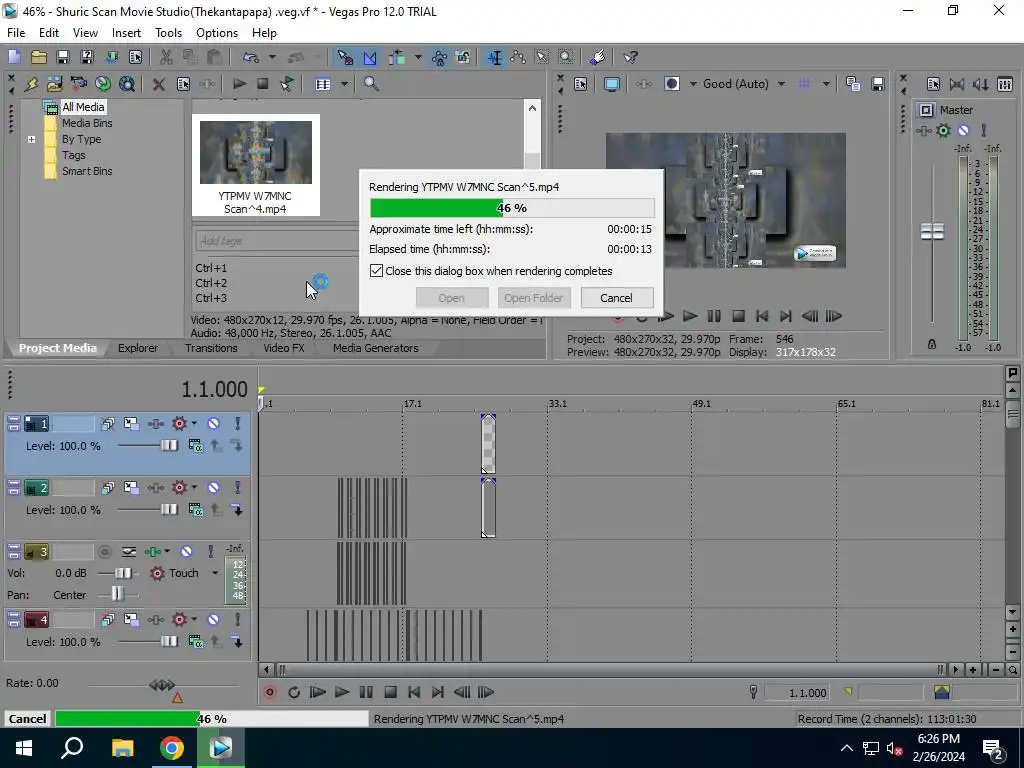1024x768 pixels.
Task: Click the Import Media icon in Project Media
Action: tap(54, 84)
